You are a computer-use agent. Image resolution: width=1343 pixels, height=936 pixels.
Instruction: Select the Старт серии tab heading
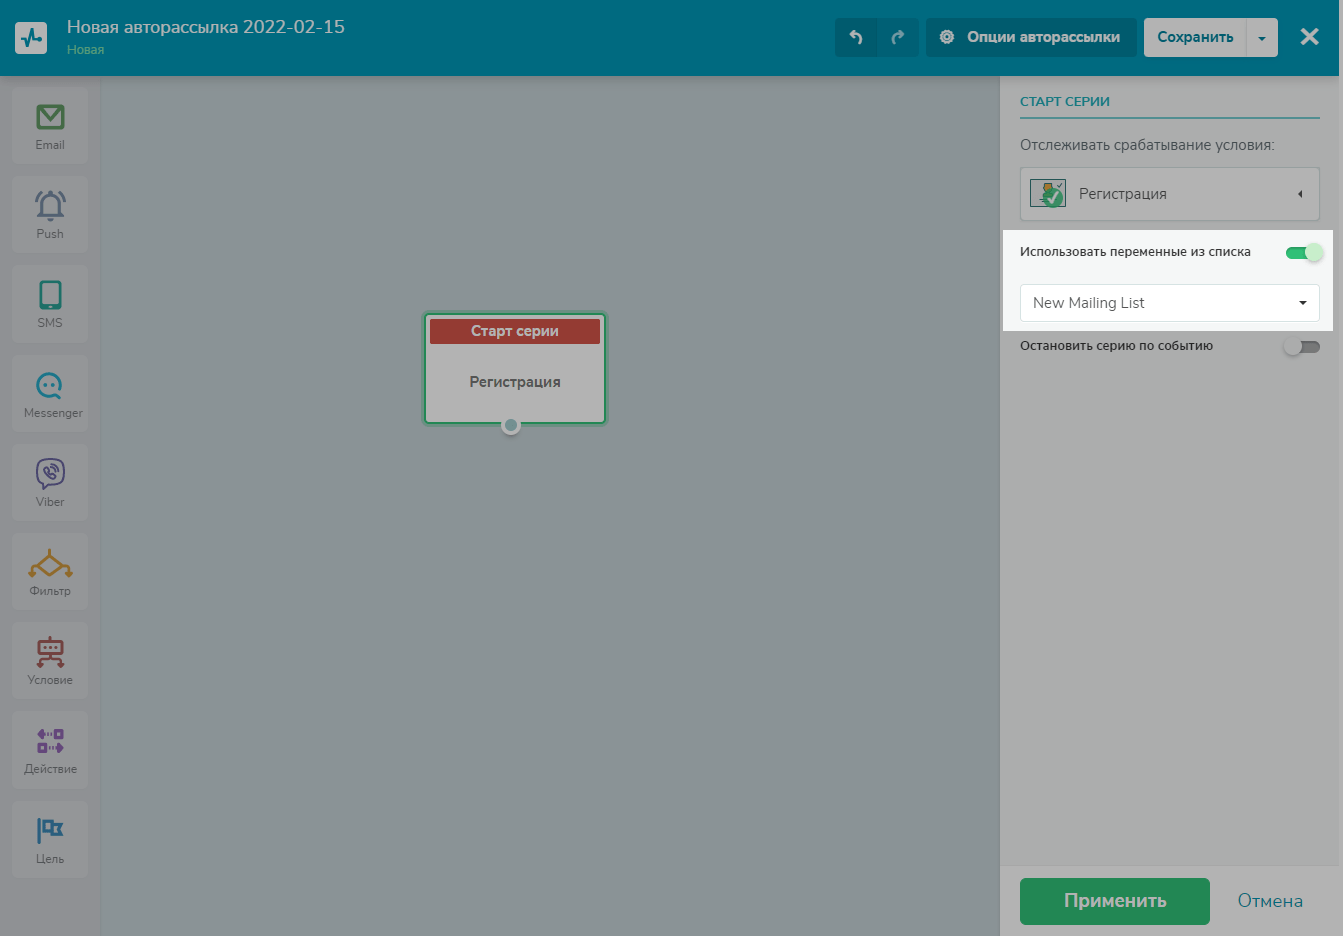tap(1065, 102)
